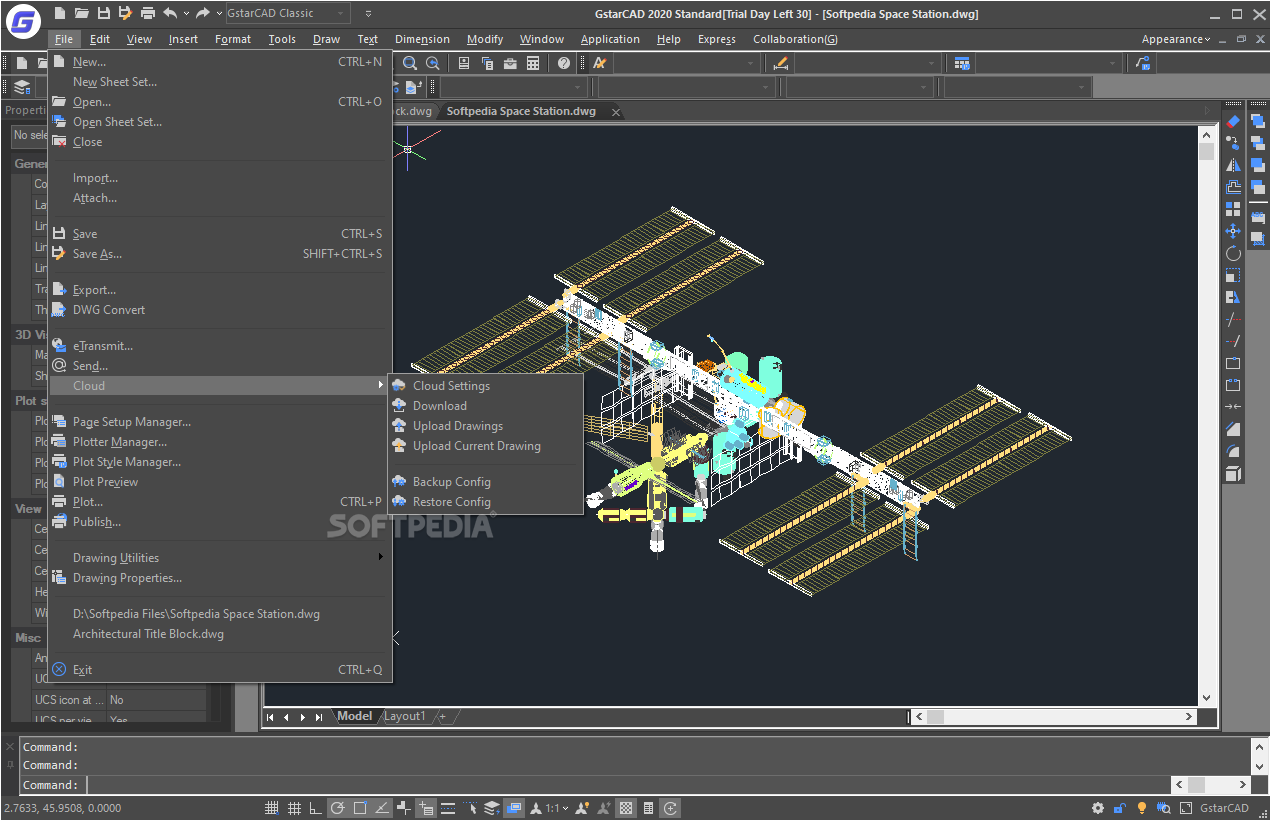Choose DWG Convert in File menu
Screen dimensions: 1271x821
pyautogui.click(x=220, y=310)
